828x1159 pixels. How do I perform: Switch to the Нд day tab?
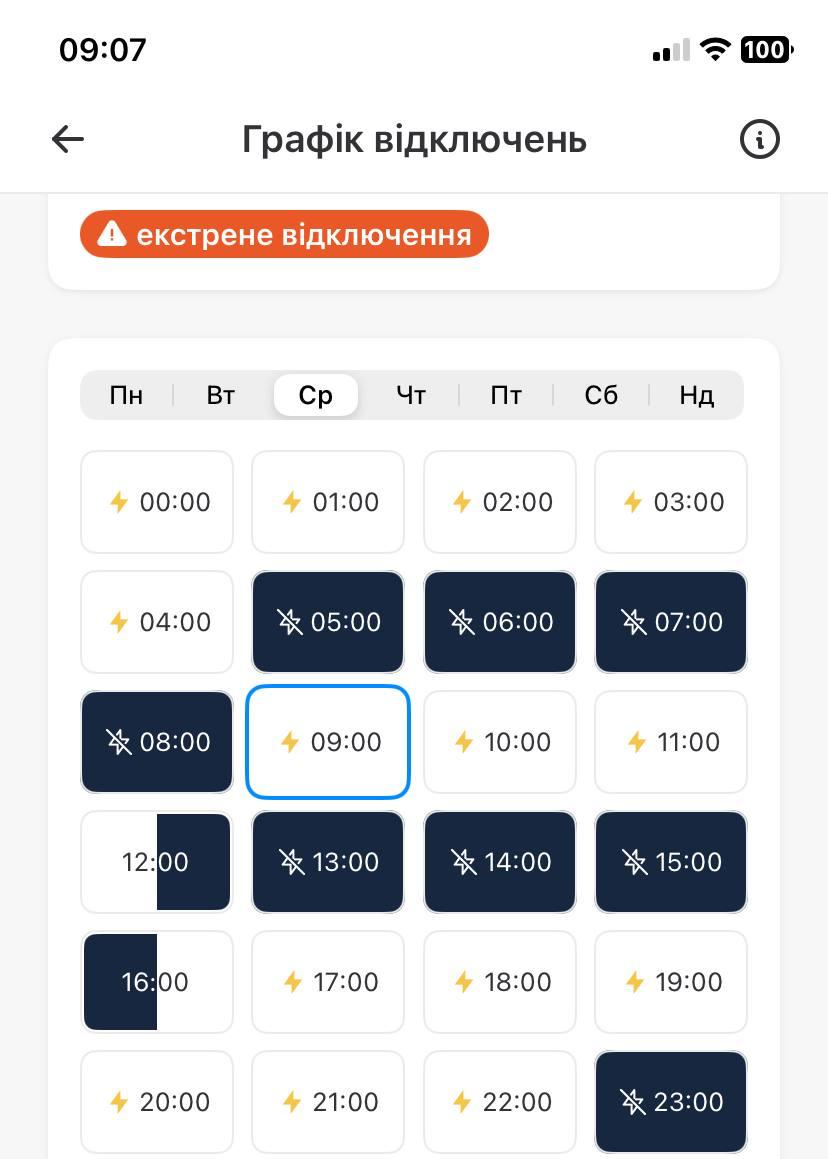tap(696, 395)
